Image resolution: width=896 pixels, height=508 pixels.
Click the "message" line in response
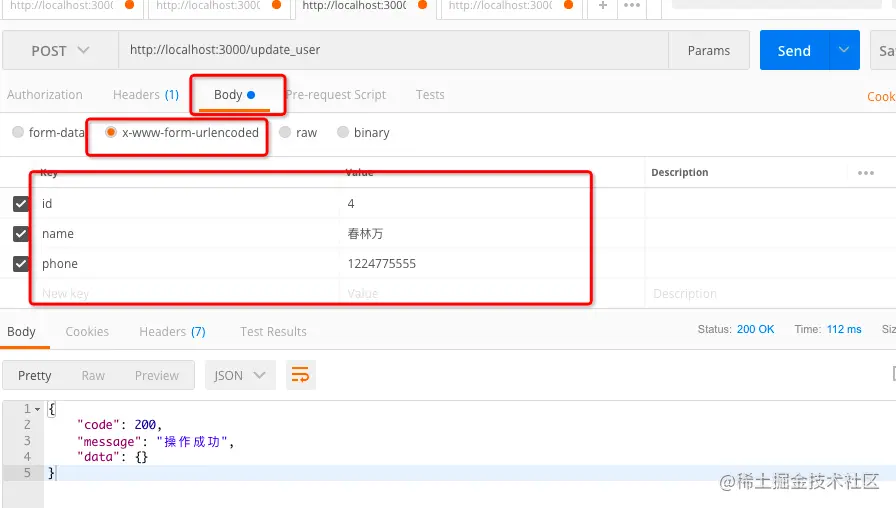coord(155,441)
